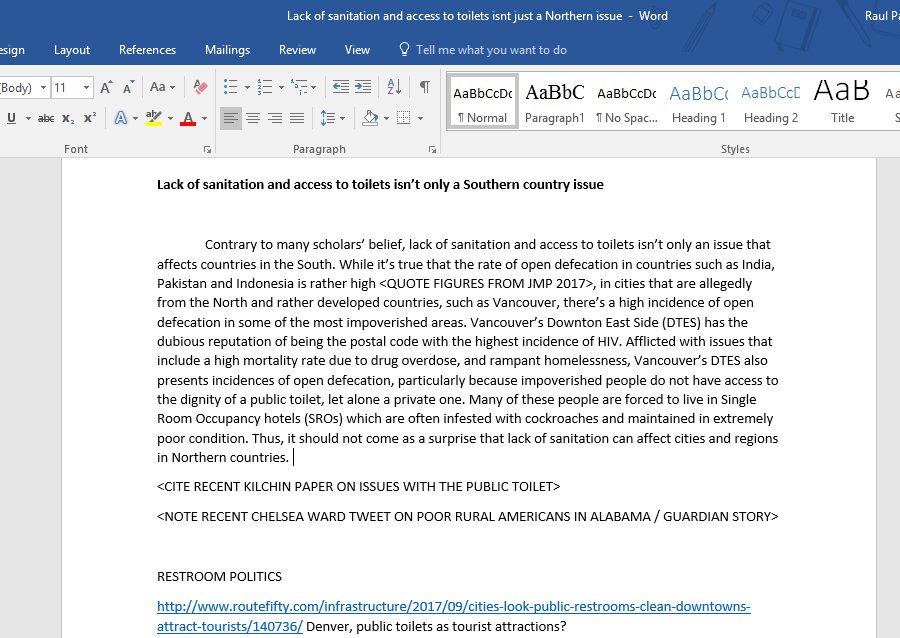Decrease font size with Shrink Font icon
This screenshot has height=638, width=900.
coord(129,87)
